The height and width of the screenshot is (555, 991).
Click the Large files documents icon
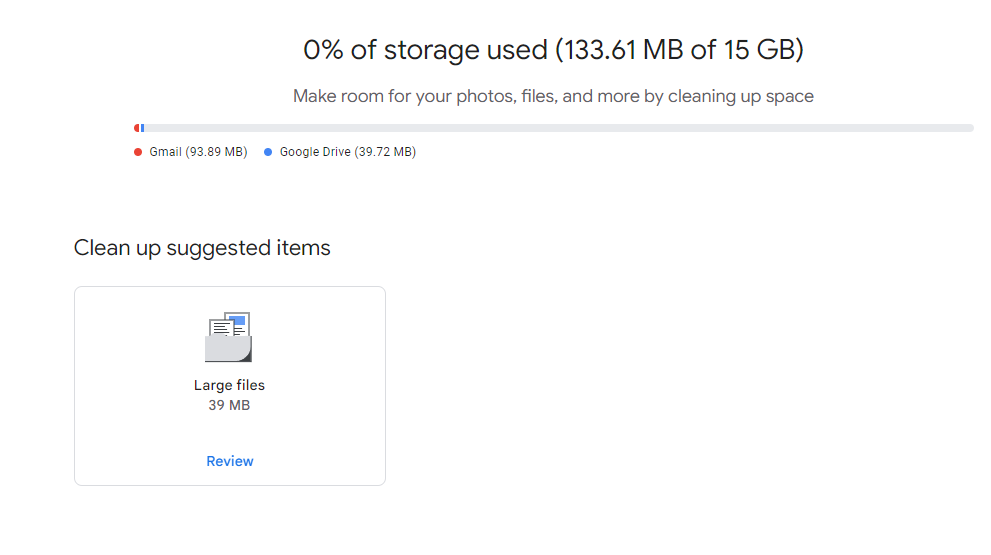229,337
